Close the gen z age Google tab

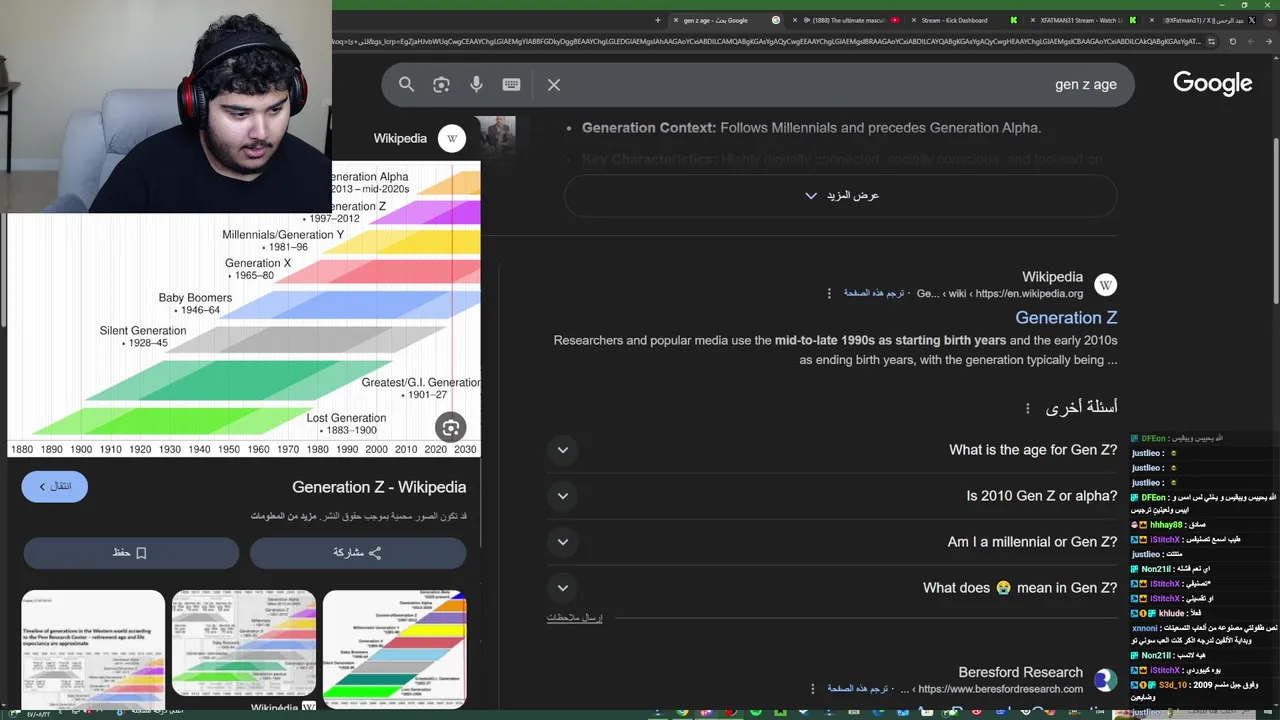674,20
